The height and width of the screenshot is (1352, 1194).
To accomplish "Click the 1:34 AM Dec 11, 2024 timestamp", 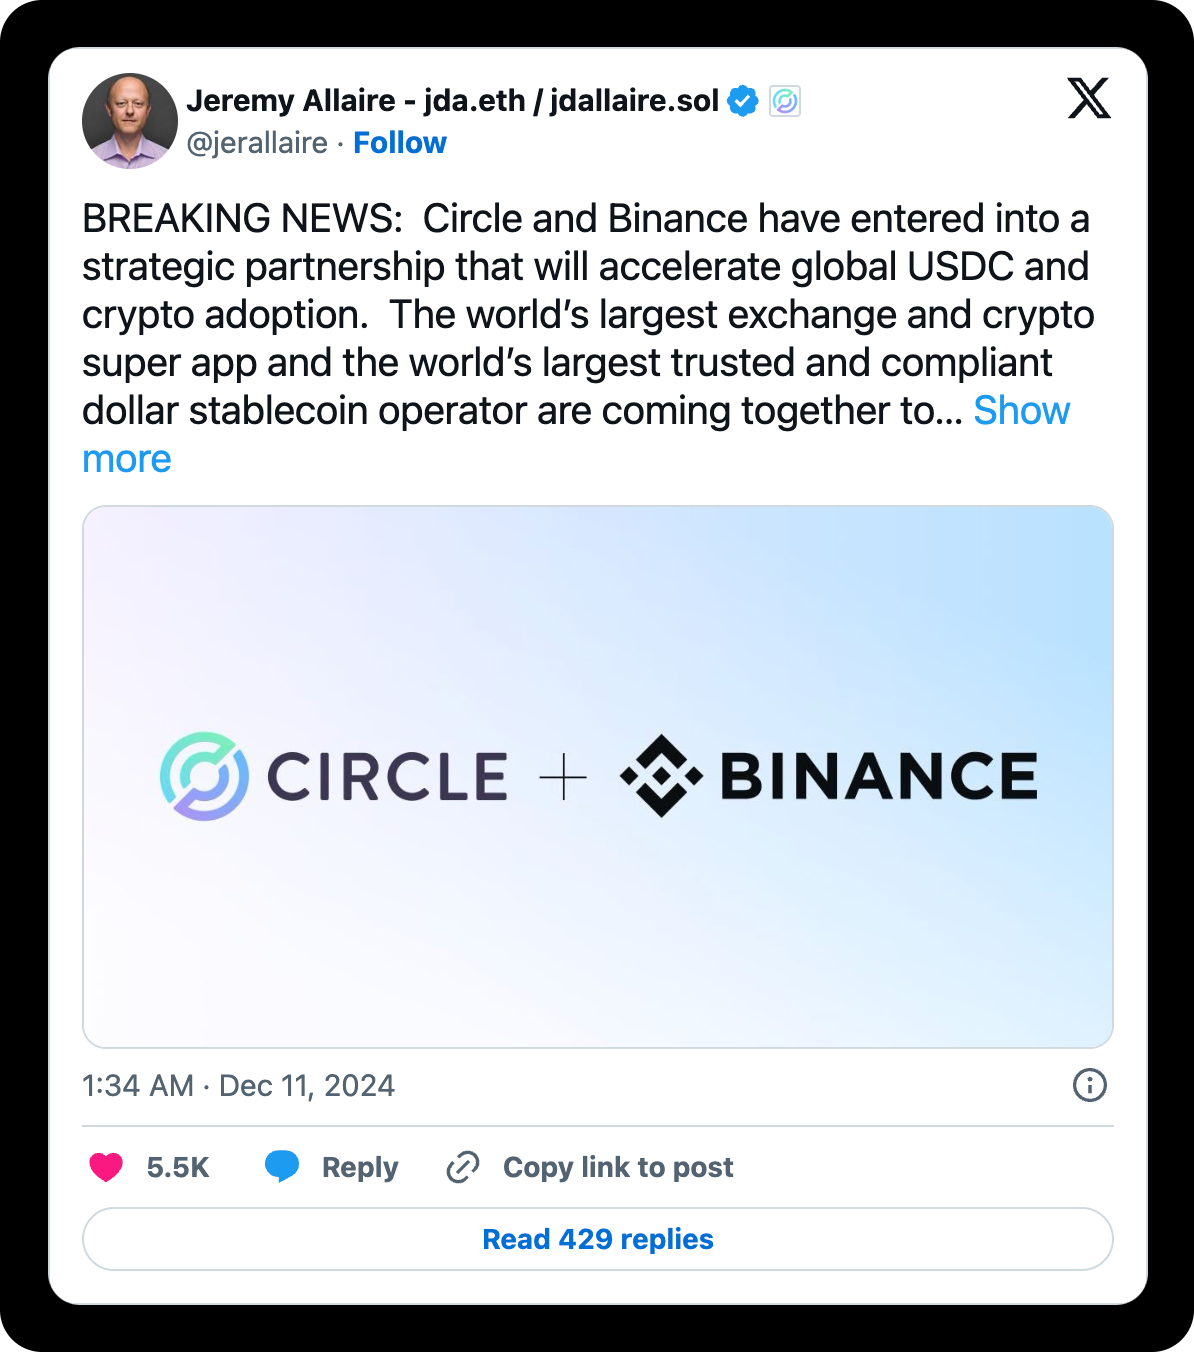I will coord(238,1086).
